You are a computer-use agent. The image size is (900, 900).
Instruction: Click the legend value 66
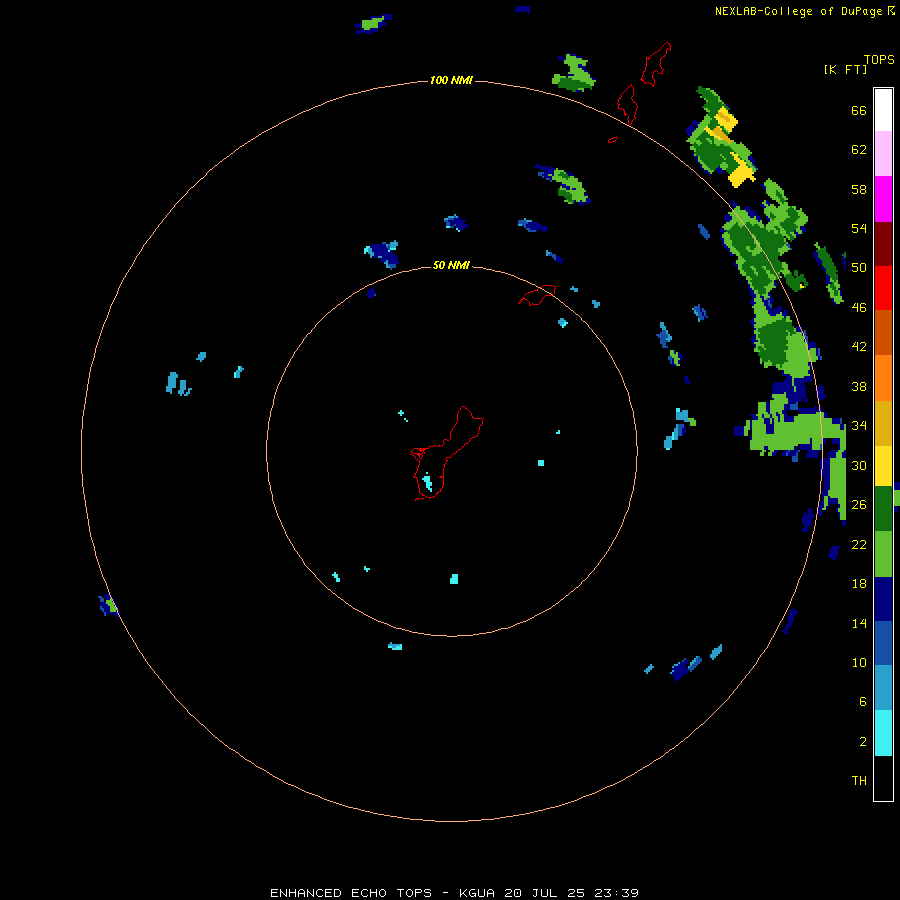pyautogui.click(x=859, y=110)
